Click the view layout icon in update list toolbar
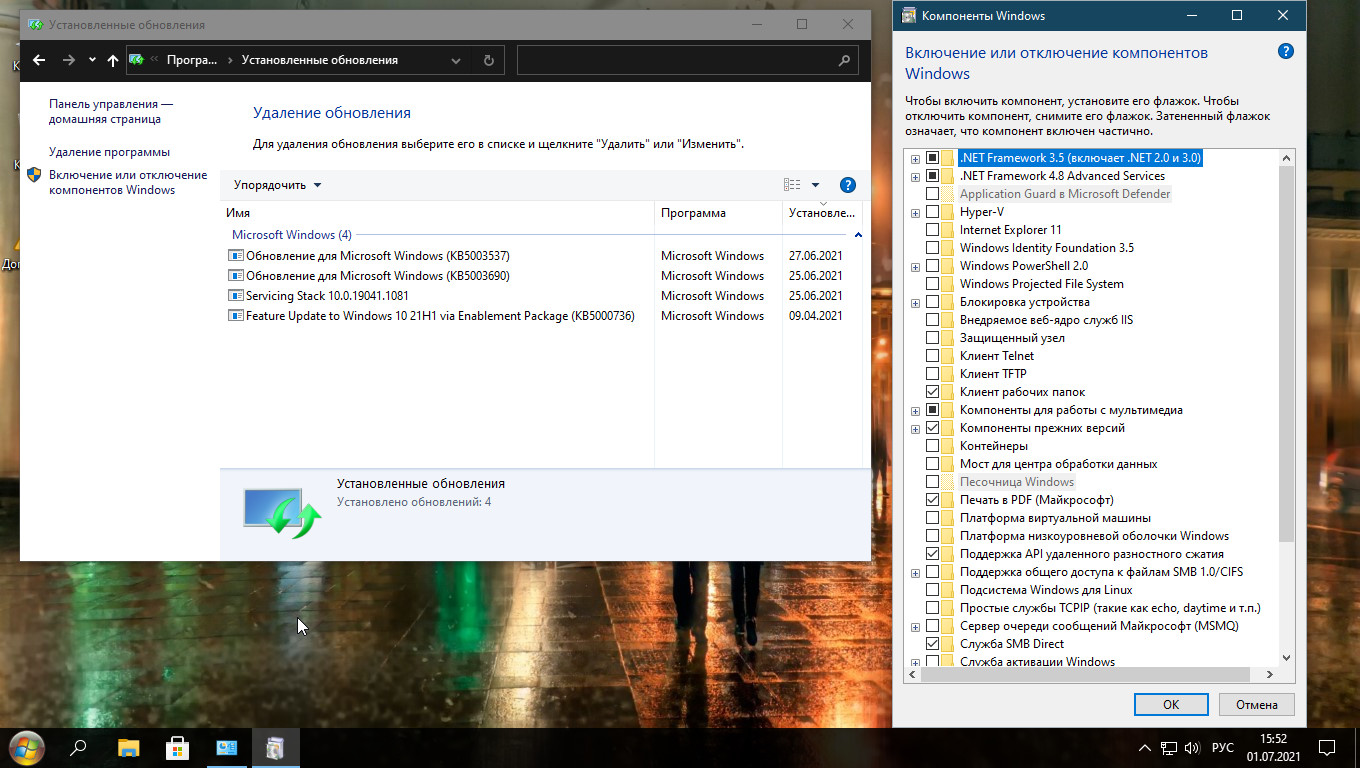Image resolution: width=1360 pixels, height=768 pixels. (x=792, y=185)
